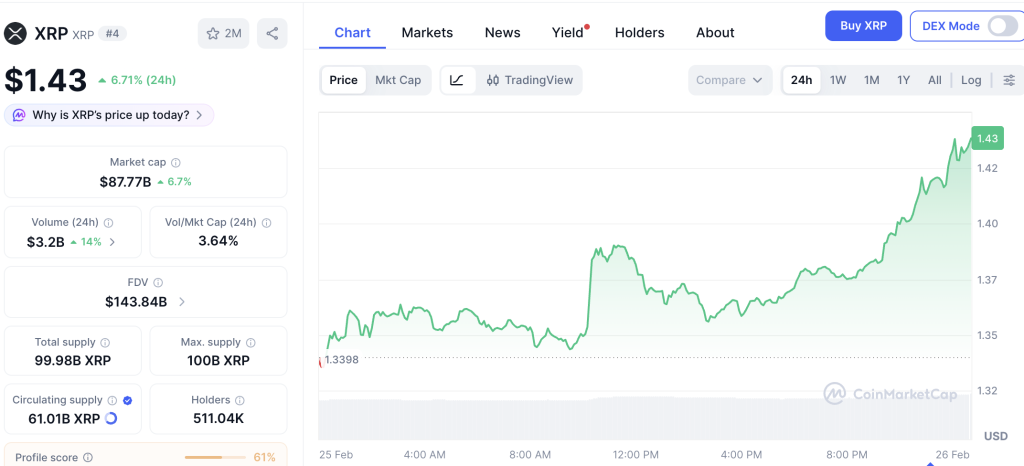Click the Market cap info icon
The height and width of the screenshot is (466, 1024).
tap(176, 163)
